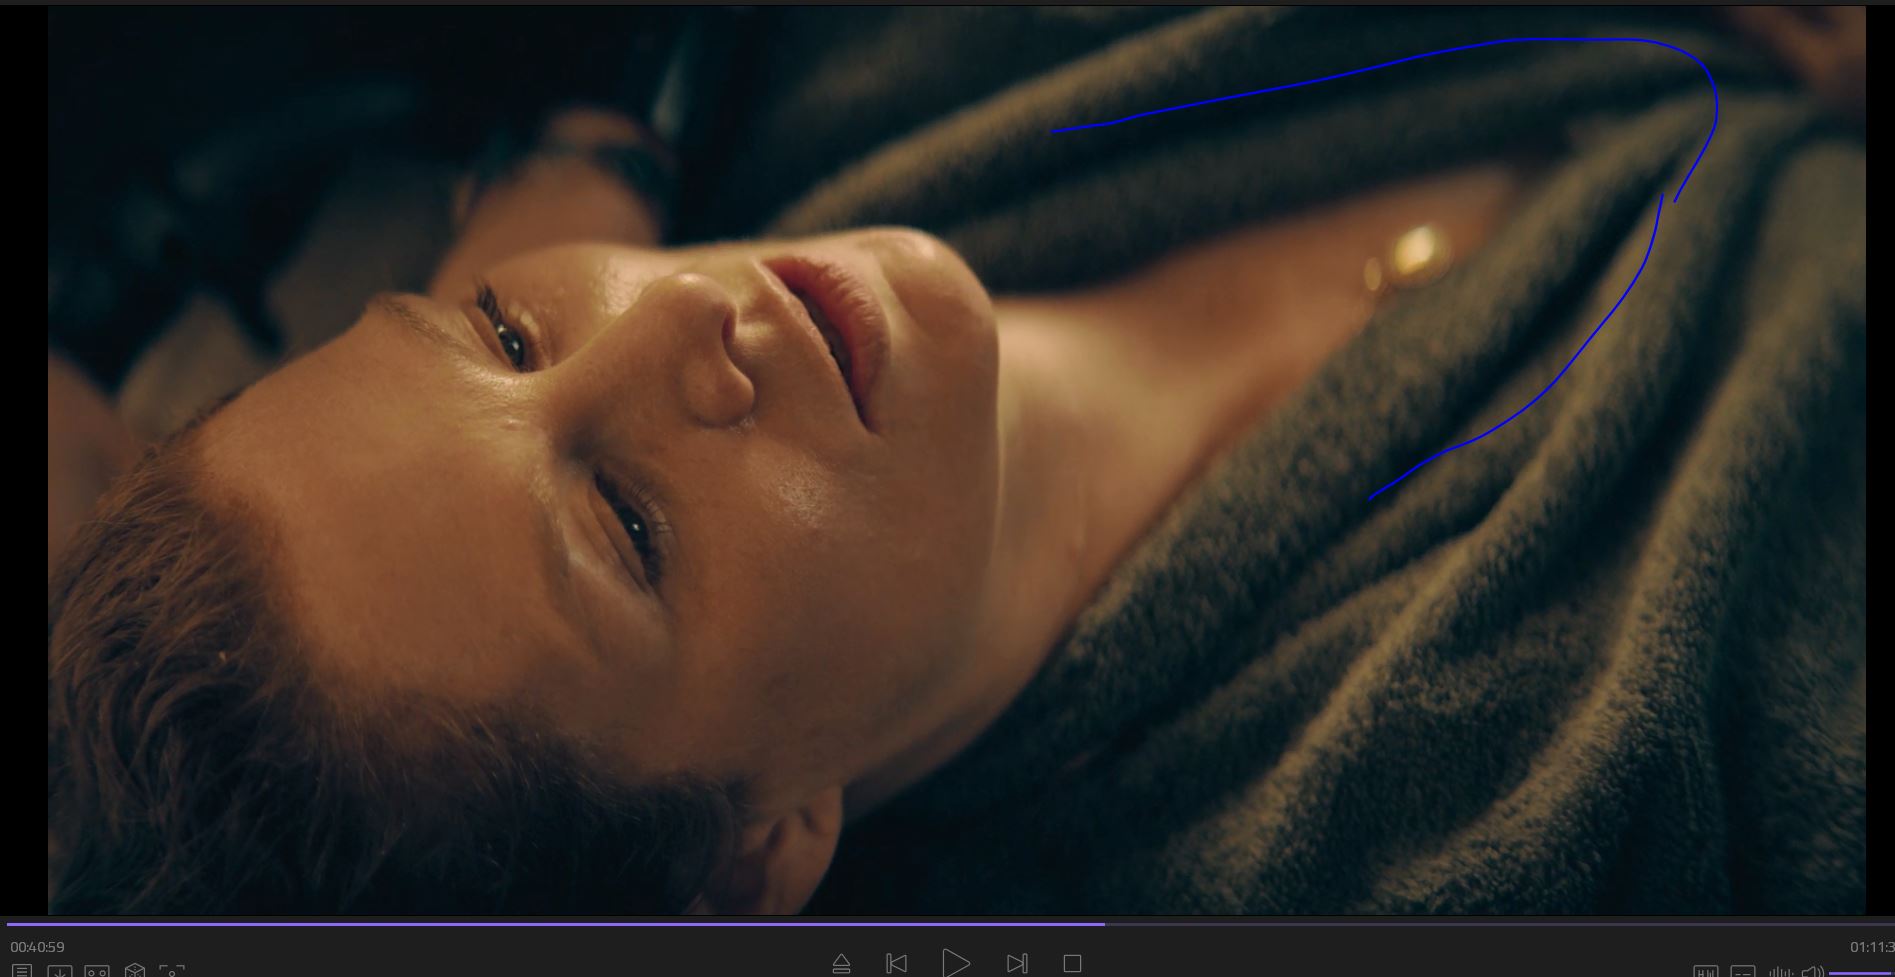Toggle the subtitles icon

tap(1743, 971)
